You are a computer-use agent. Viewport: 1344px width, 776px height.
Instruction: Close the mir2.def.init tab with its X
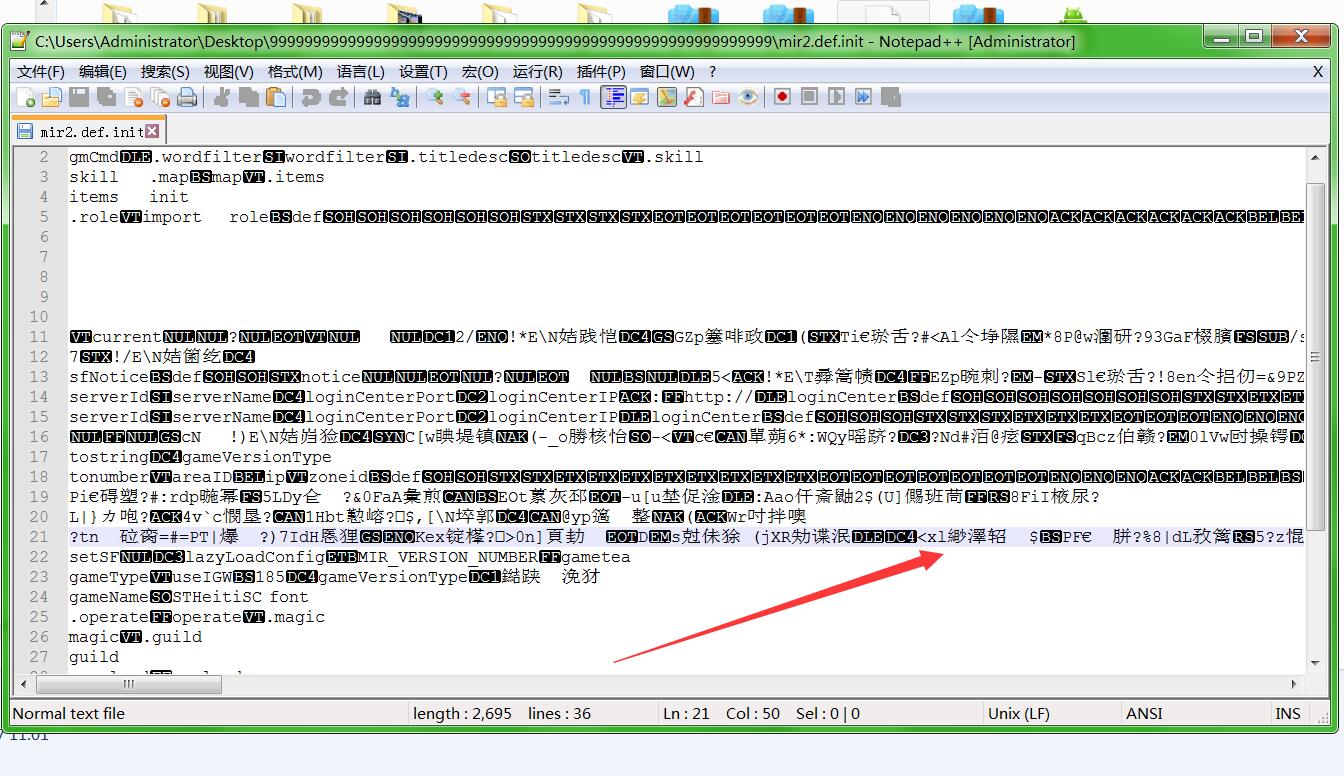[152, 131]
